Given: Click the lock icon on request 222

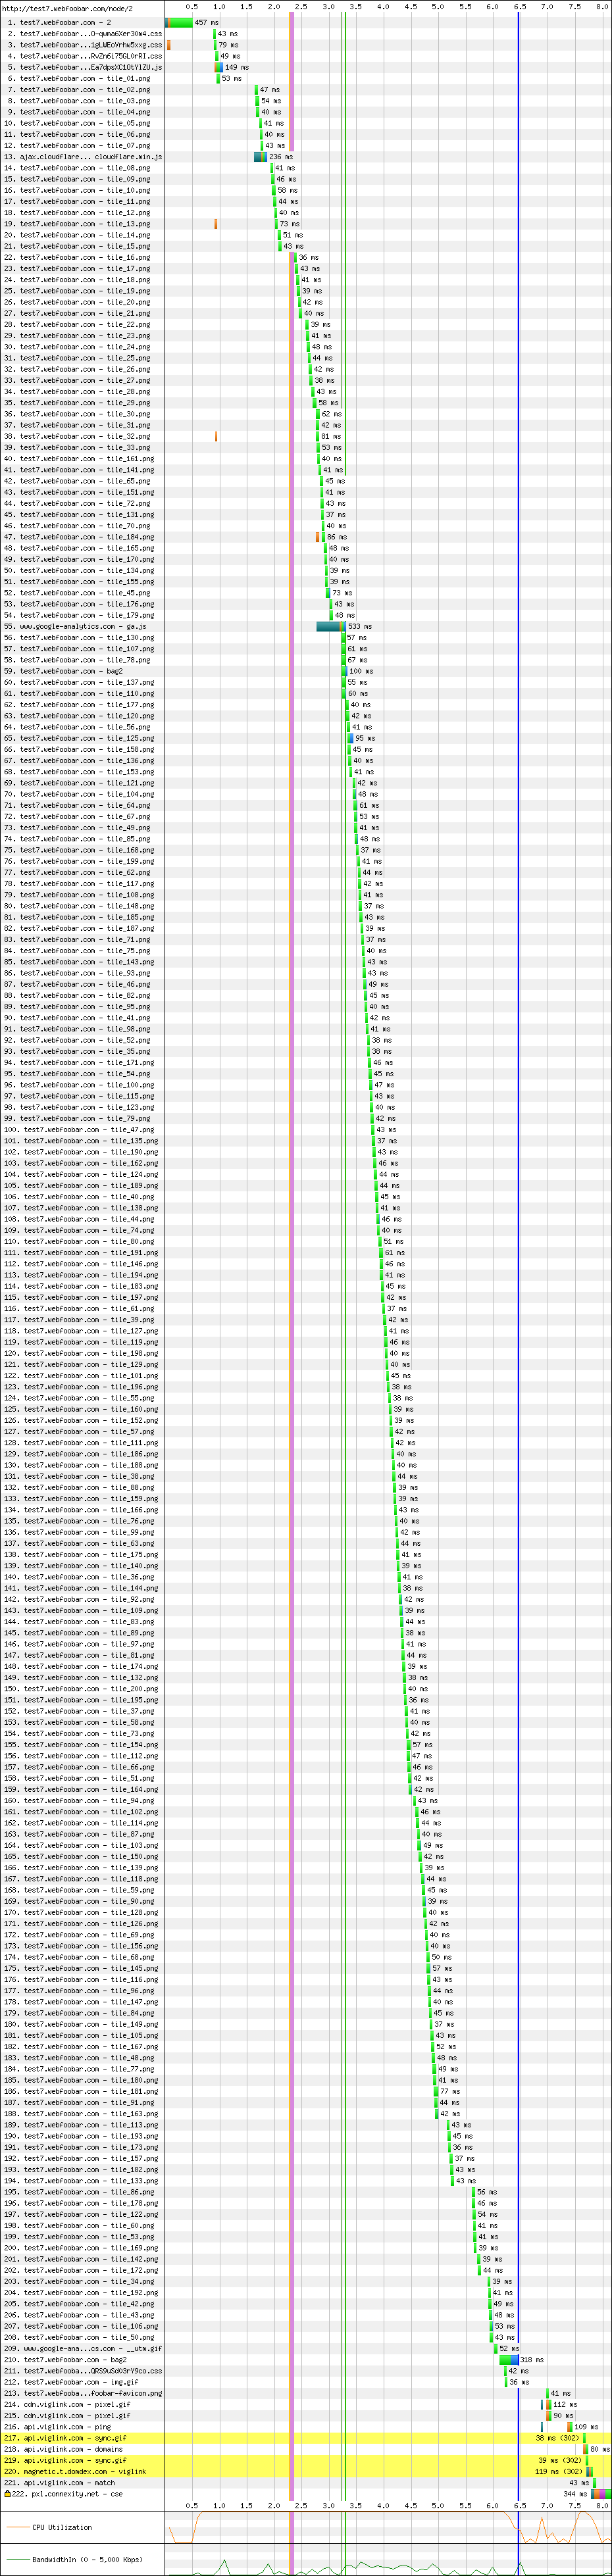Looking at the screenshot, I should (7, 2494).
